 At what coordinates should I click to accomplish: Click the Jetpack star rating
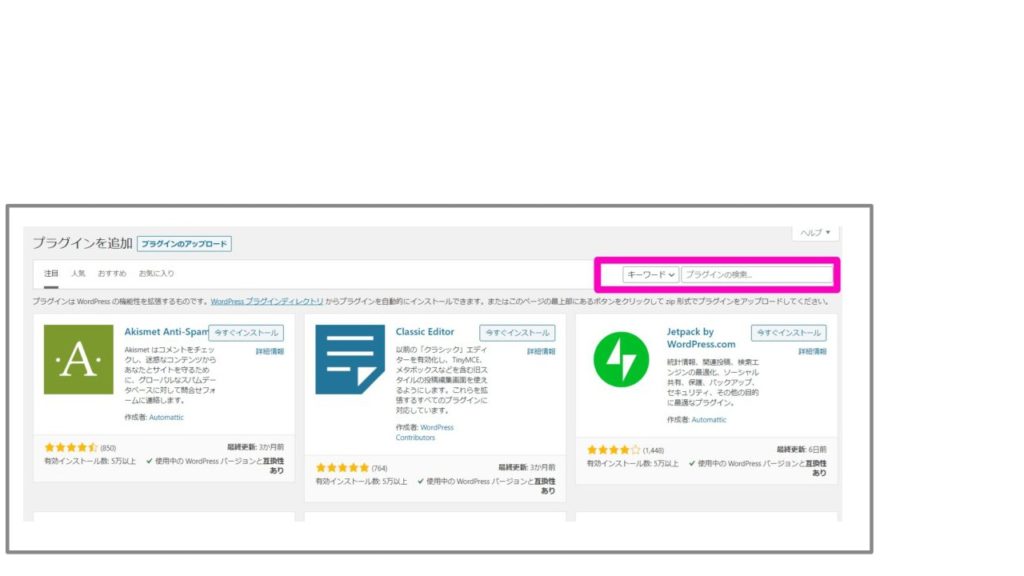[613, 450]
